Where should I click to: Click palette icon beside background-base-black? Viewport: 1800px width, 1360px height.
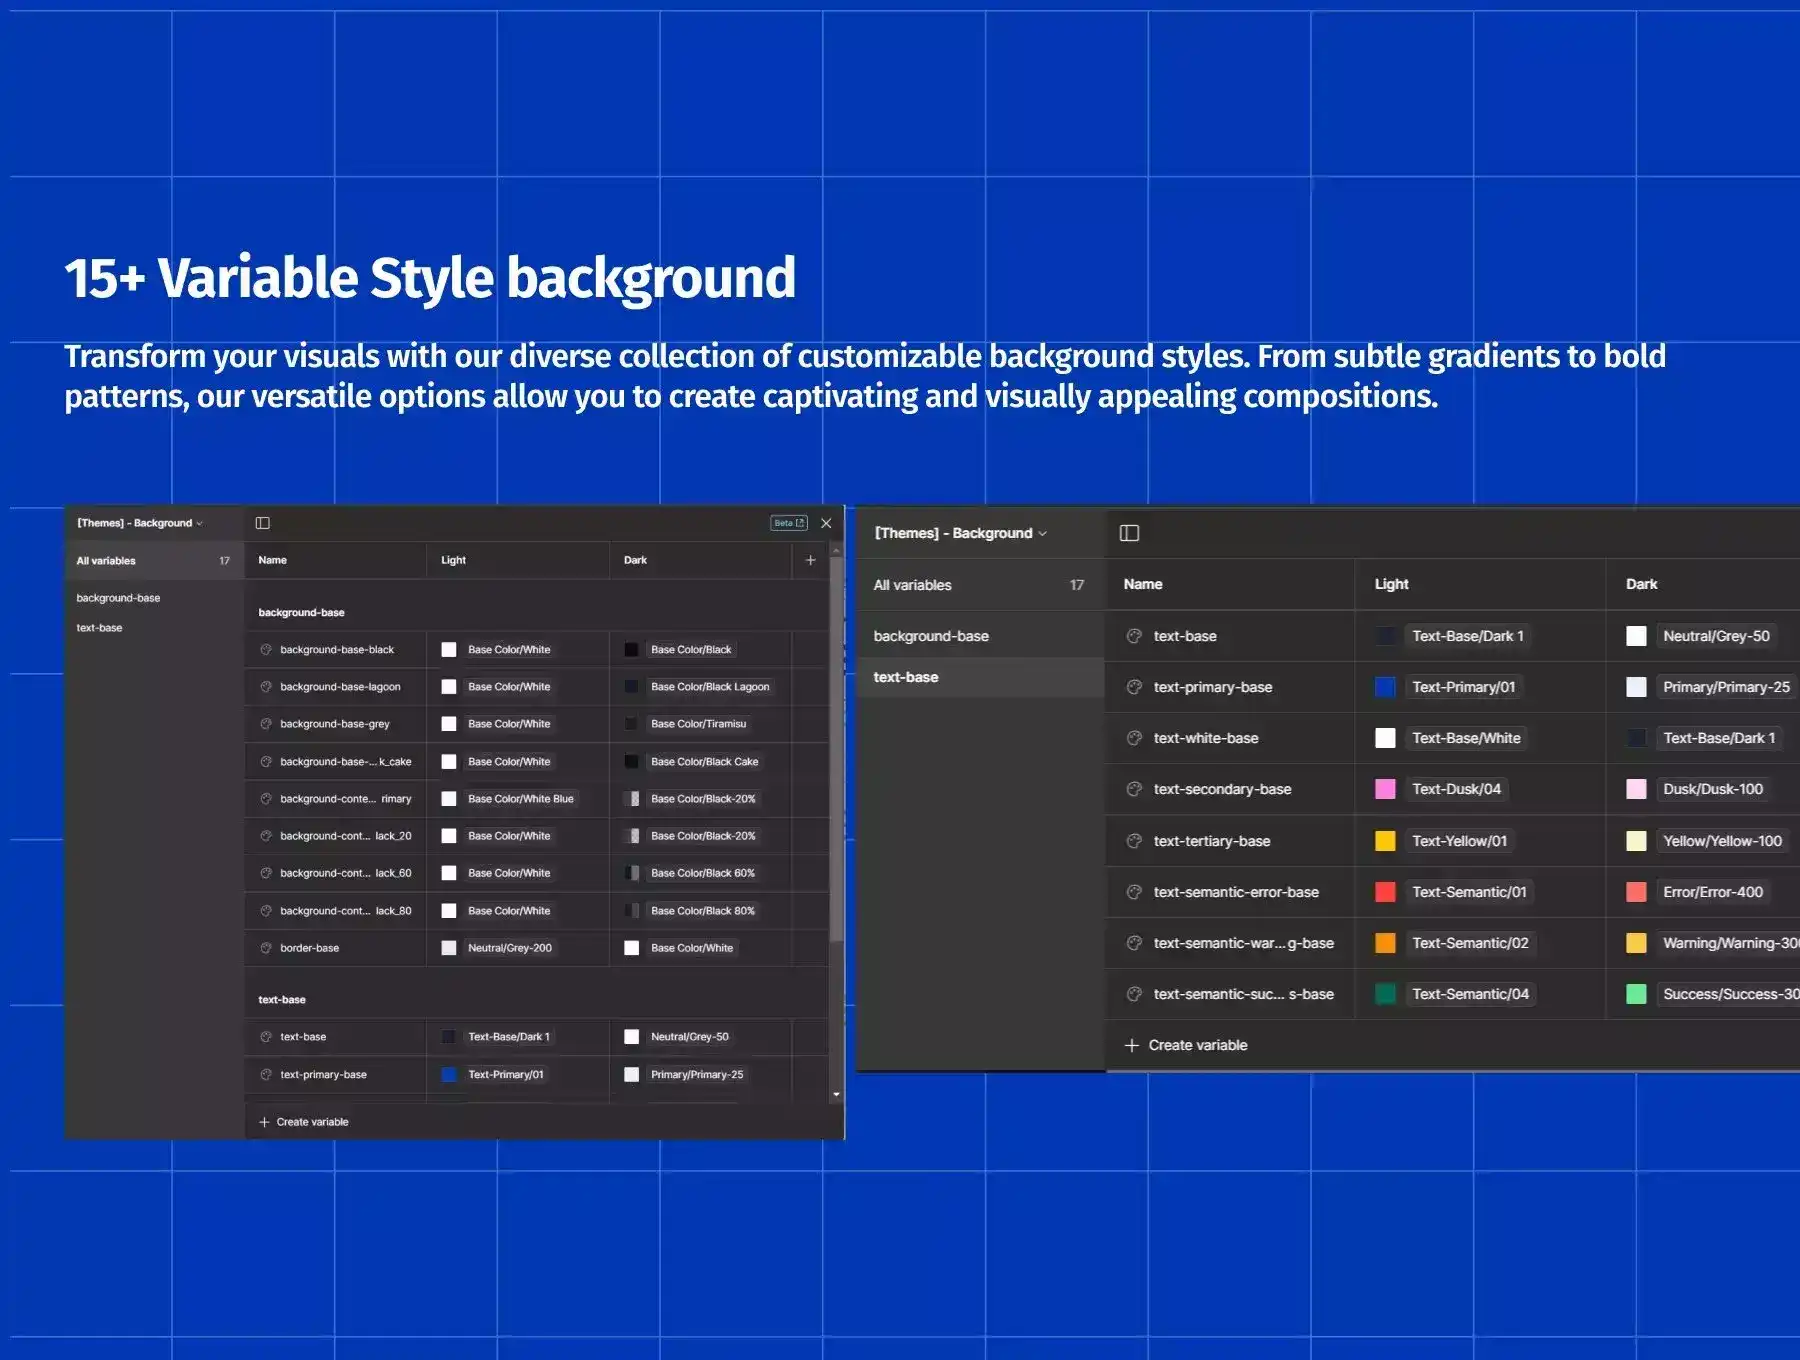[266, 650]
